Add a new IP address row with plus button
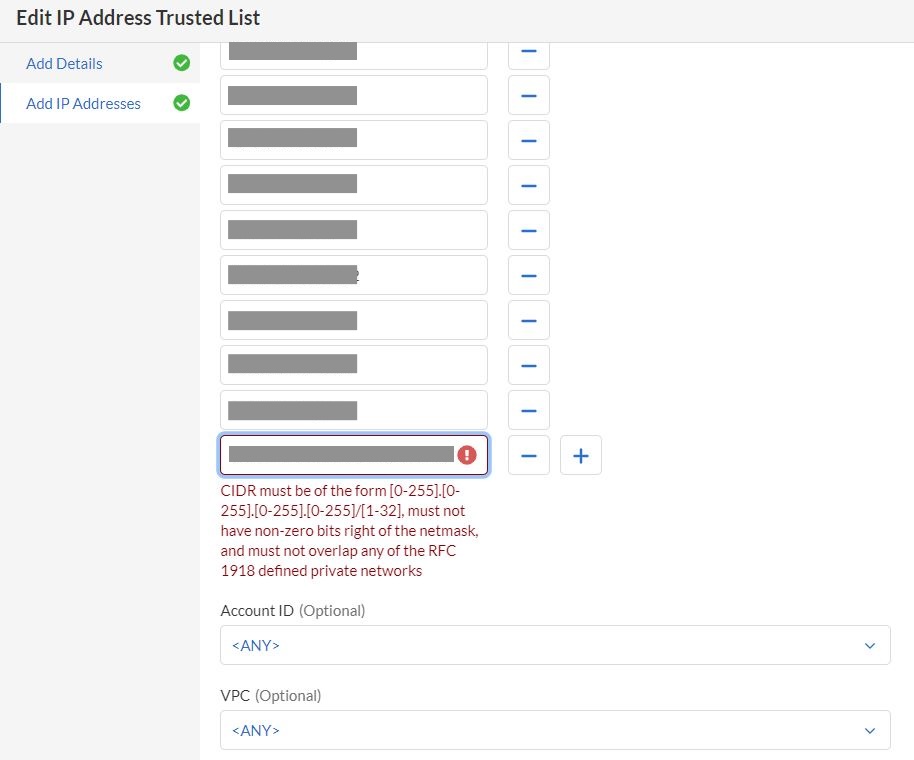Screen dimensions: 914x760 click(581, 455)
